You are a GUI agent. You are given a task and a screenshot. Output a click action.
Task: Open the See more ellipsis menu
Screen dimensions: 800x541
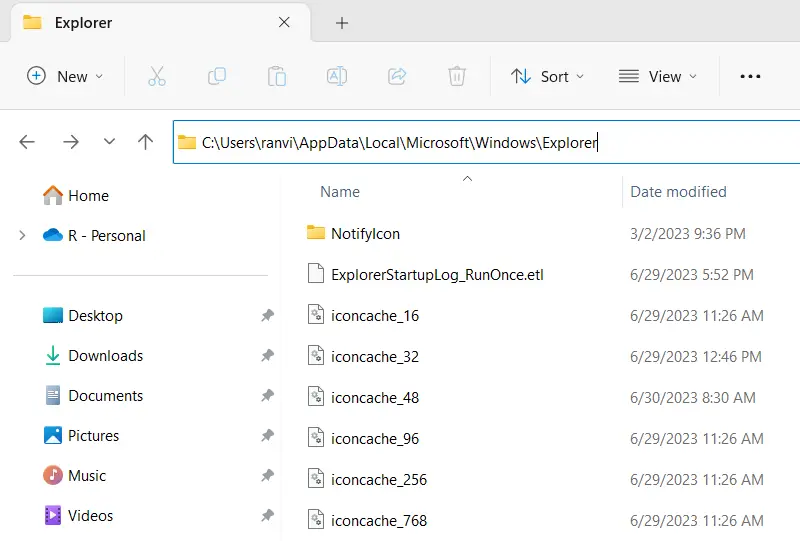pos(750,77)
